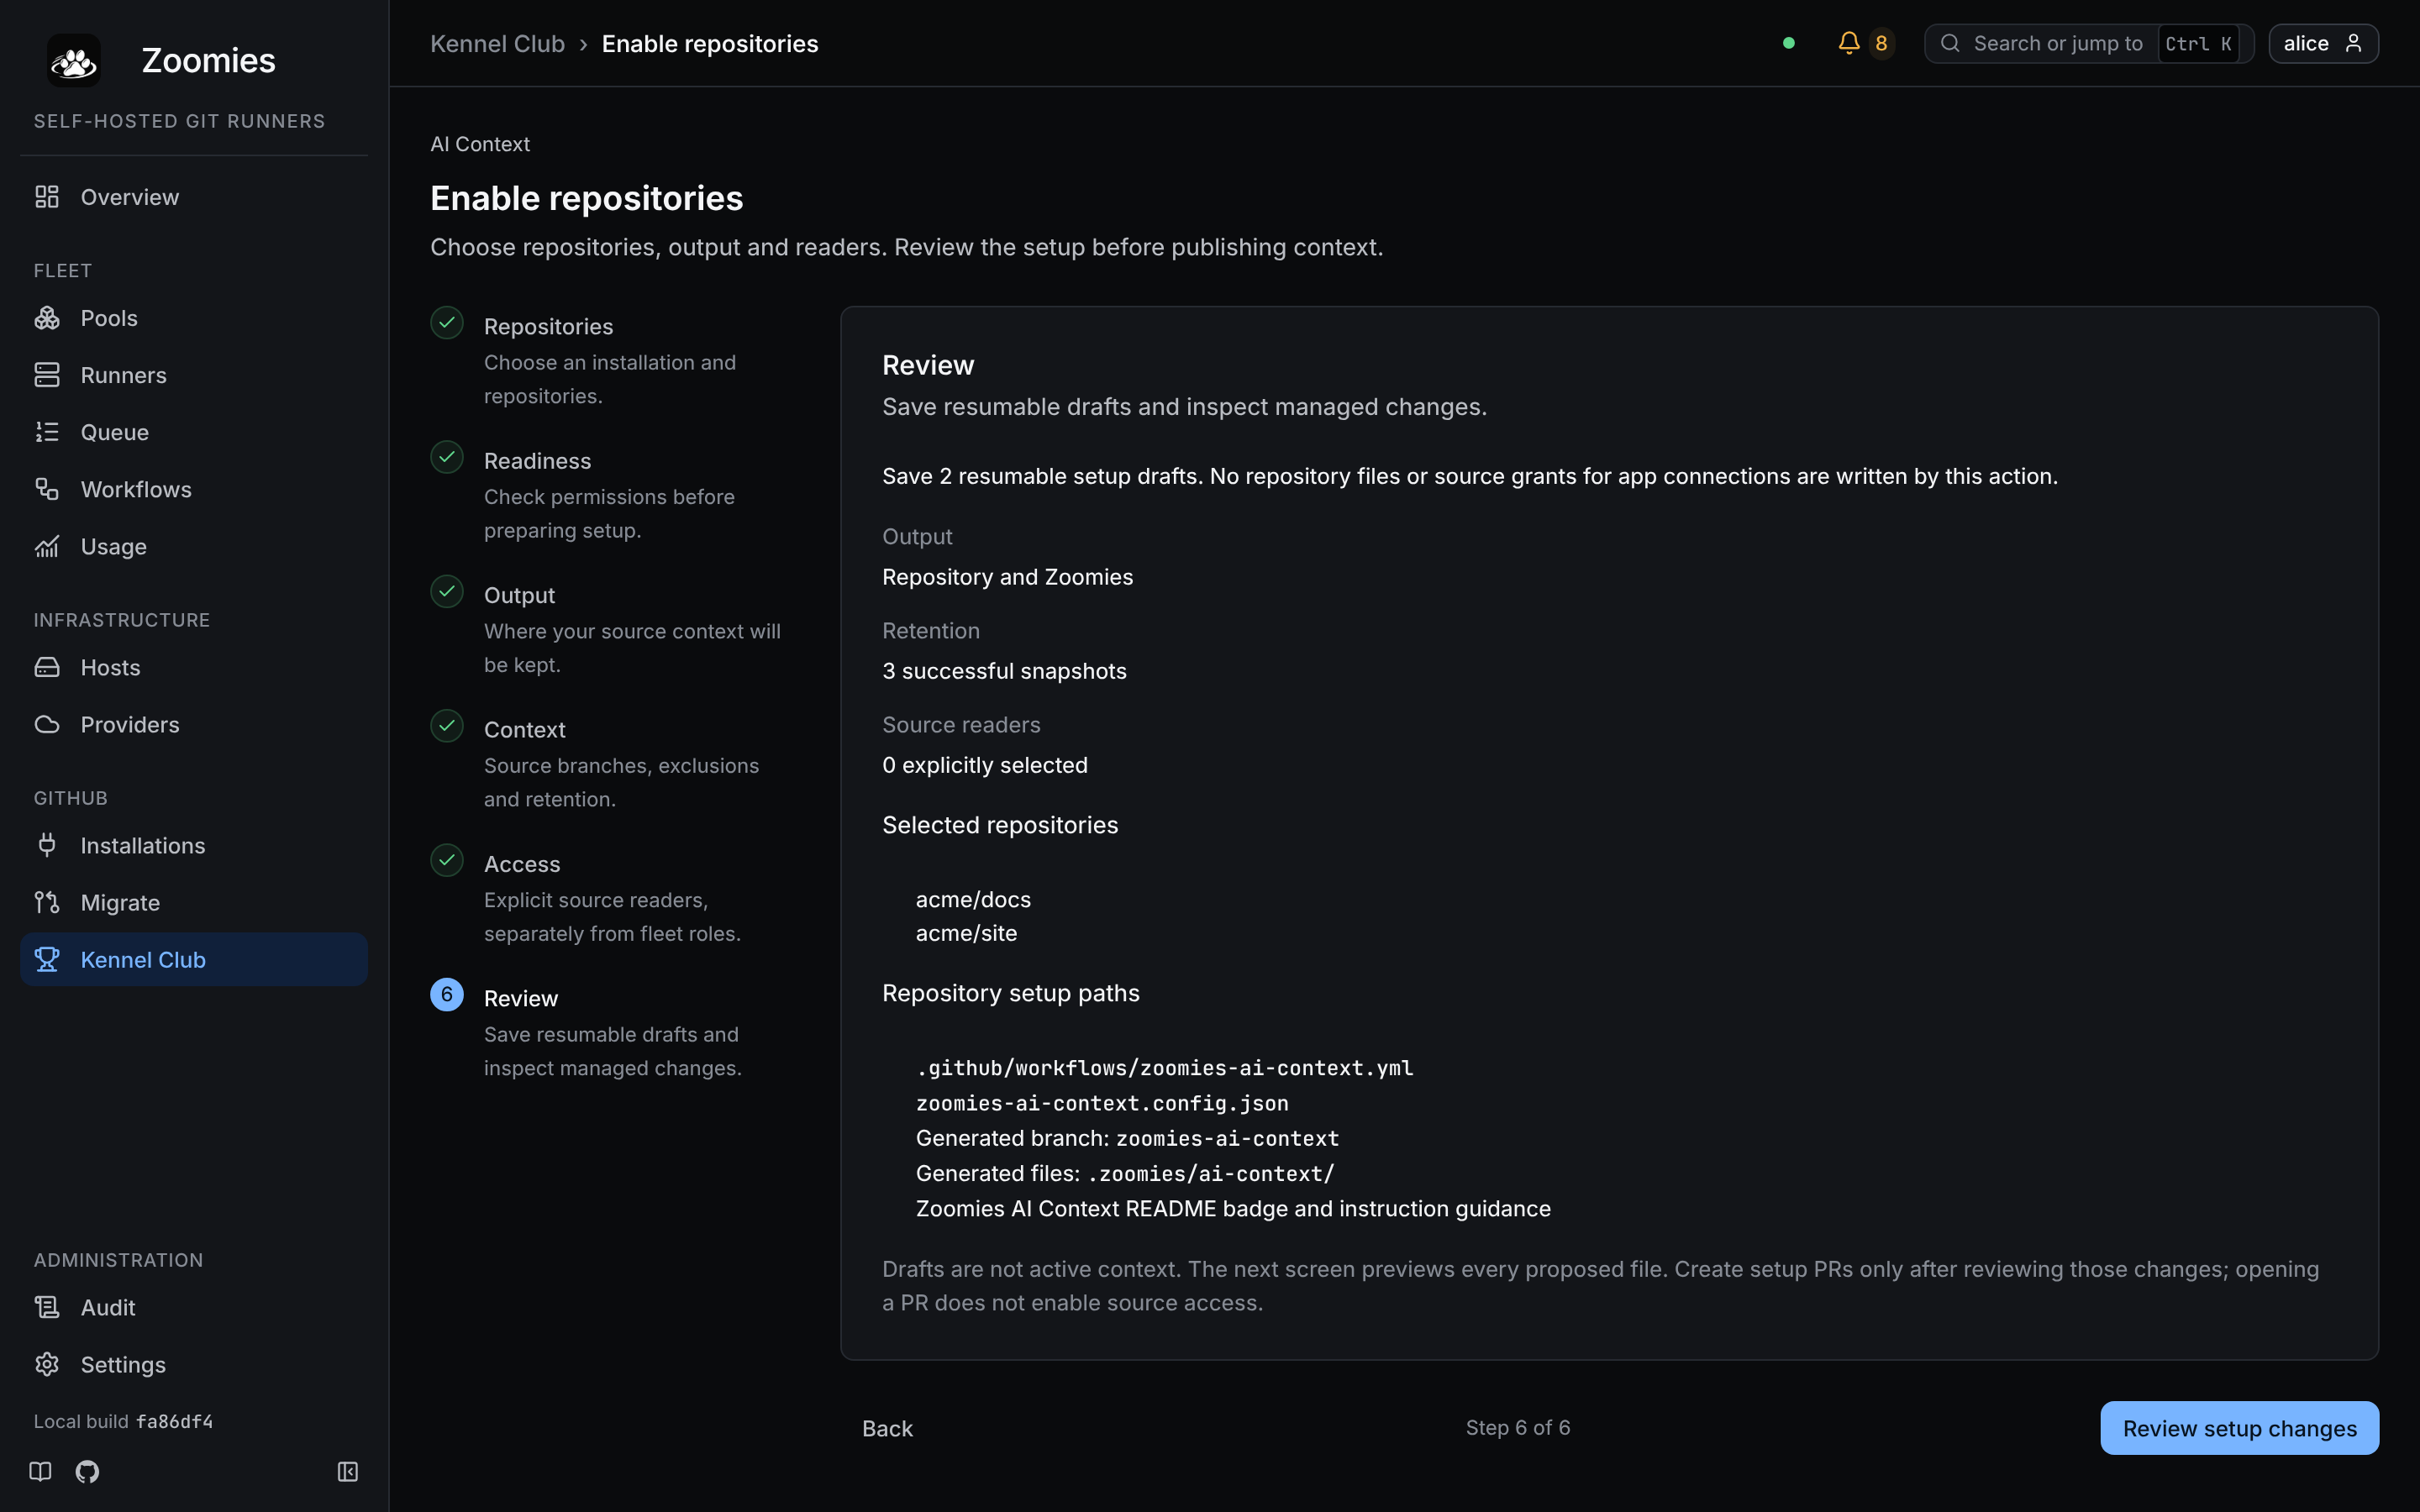Image resolution: width=2420 pixels, height=1512 pixels.
Task: Click the acme/site repository entry
Action: click(966, 933)
